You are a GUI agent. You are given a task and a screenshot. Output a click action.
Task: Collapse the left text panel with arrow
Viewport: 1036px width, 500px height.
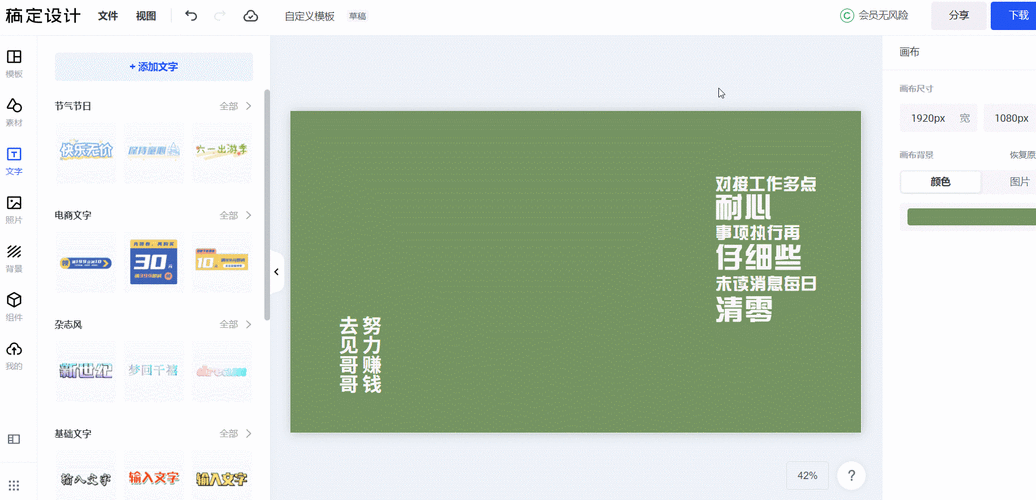pyautogui.click(x=277, y=271)
